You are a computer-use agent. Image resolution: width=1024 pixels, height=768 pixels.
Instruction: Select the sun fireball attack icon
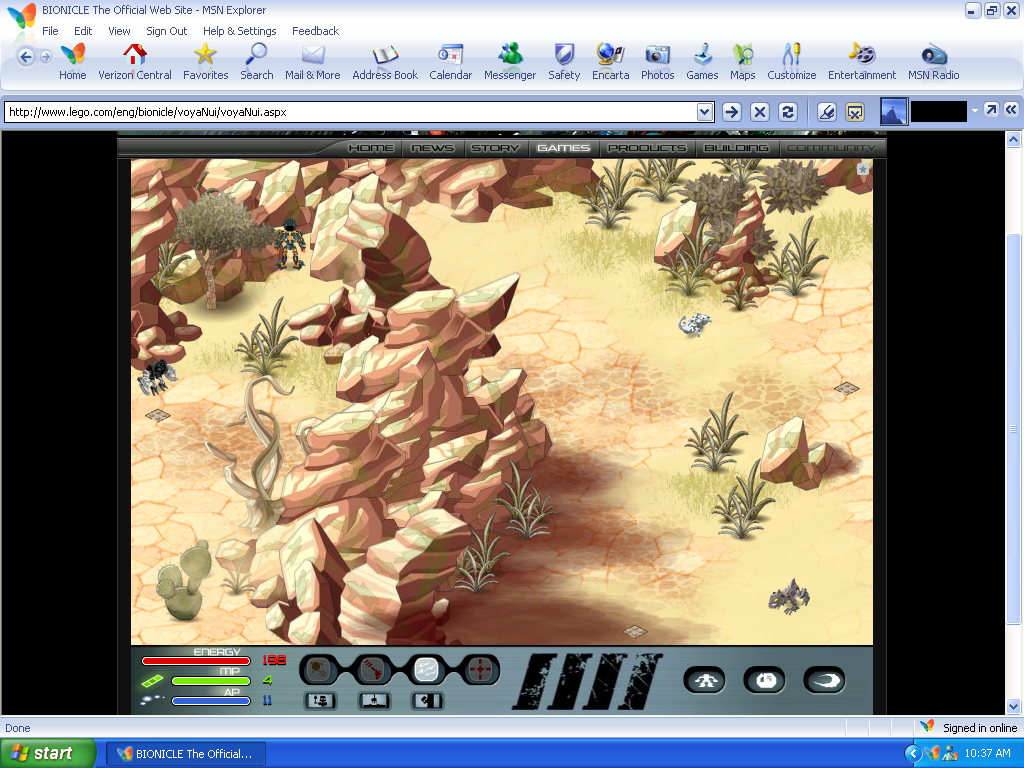click(318, 670)
